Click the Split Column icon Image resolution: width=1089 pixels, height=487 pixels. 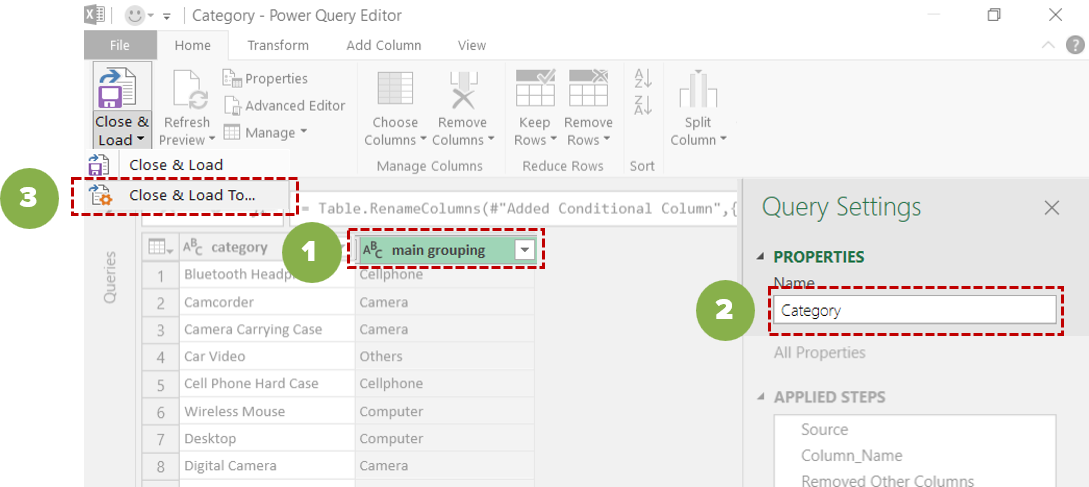tap(698, 89)
